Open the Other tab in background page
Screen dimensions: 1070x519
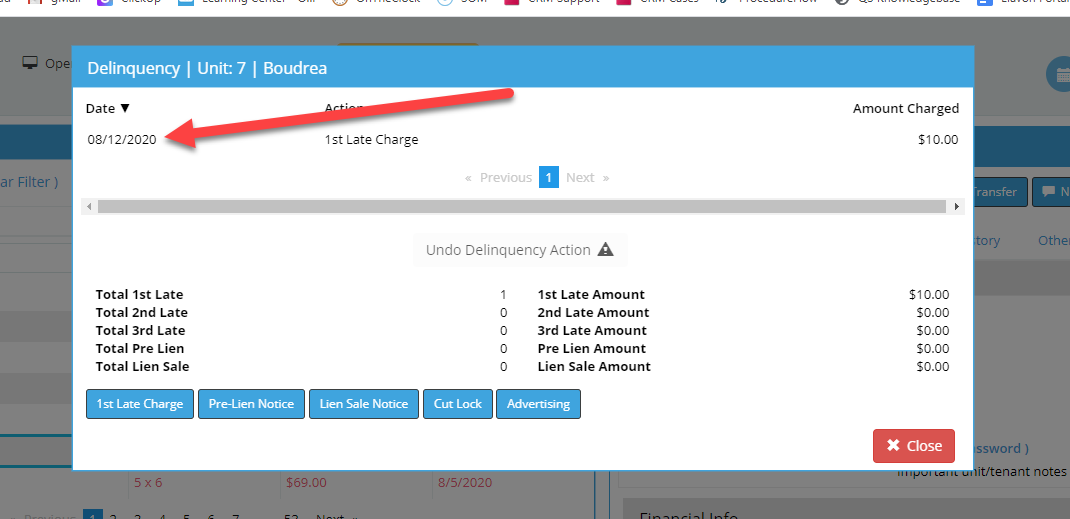(1054, 241)
